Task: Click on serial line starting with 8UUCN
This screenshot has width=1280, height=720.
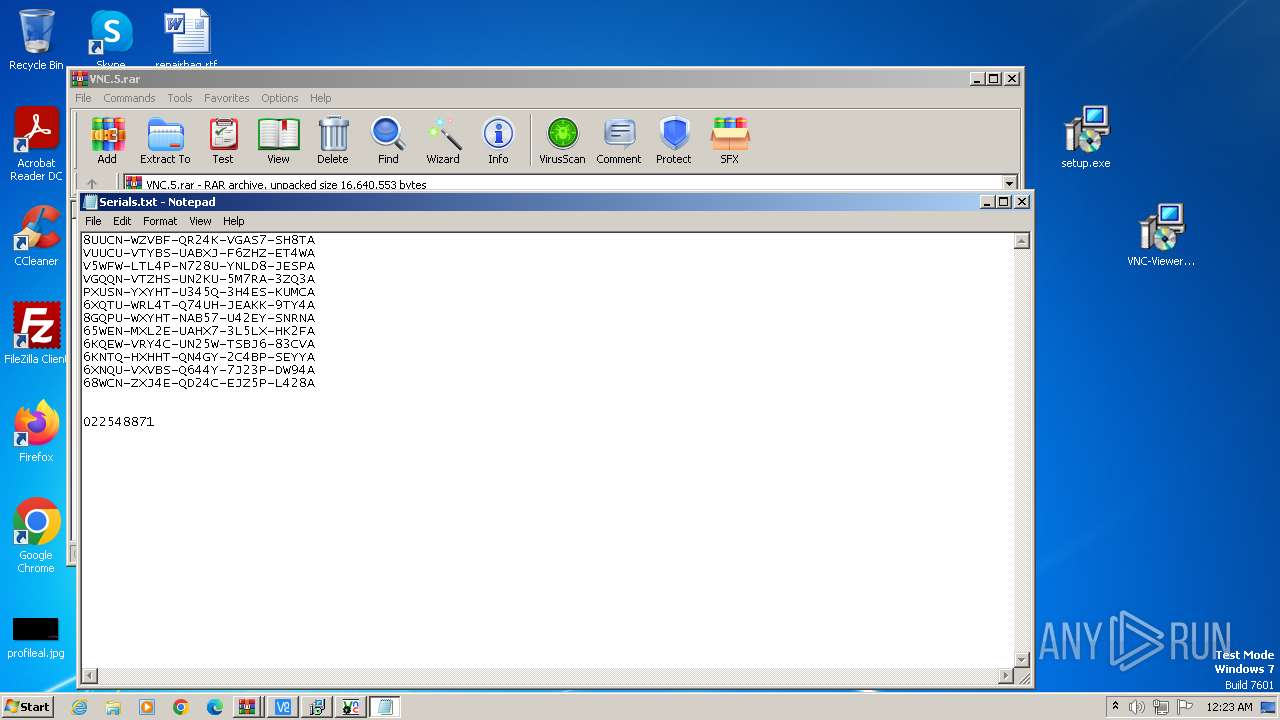Action: (199, 240)
